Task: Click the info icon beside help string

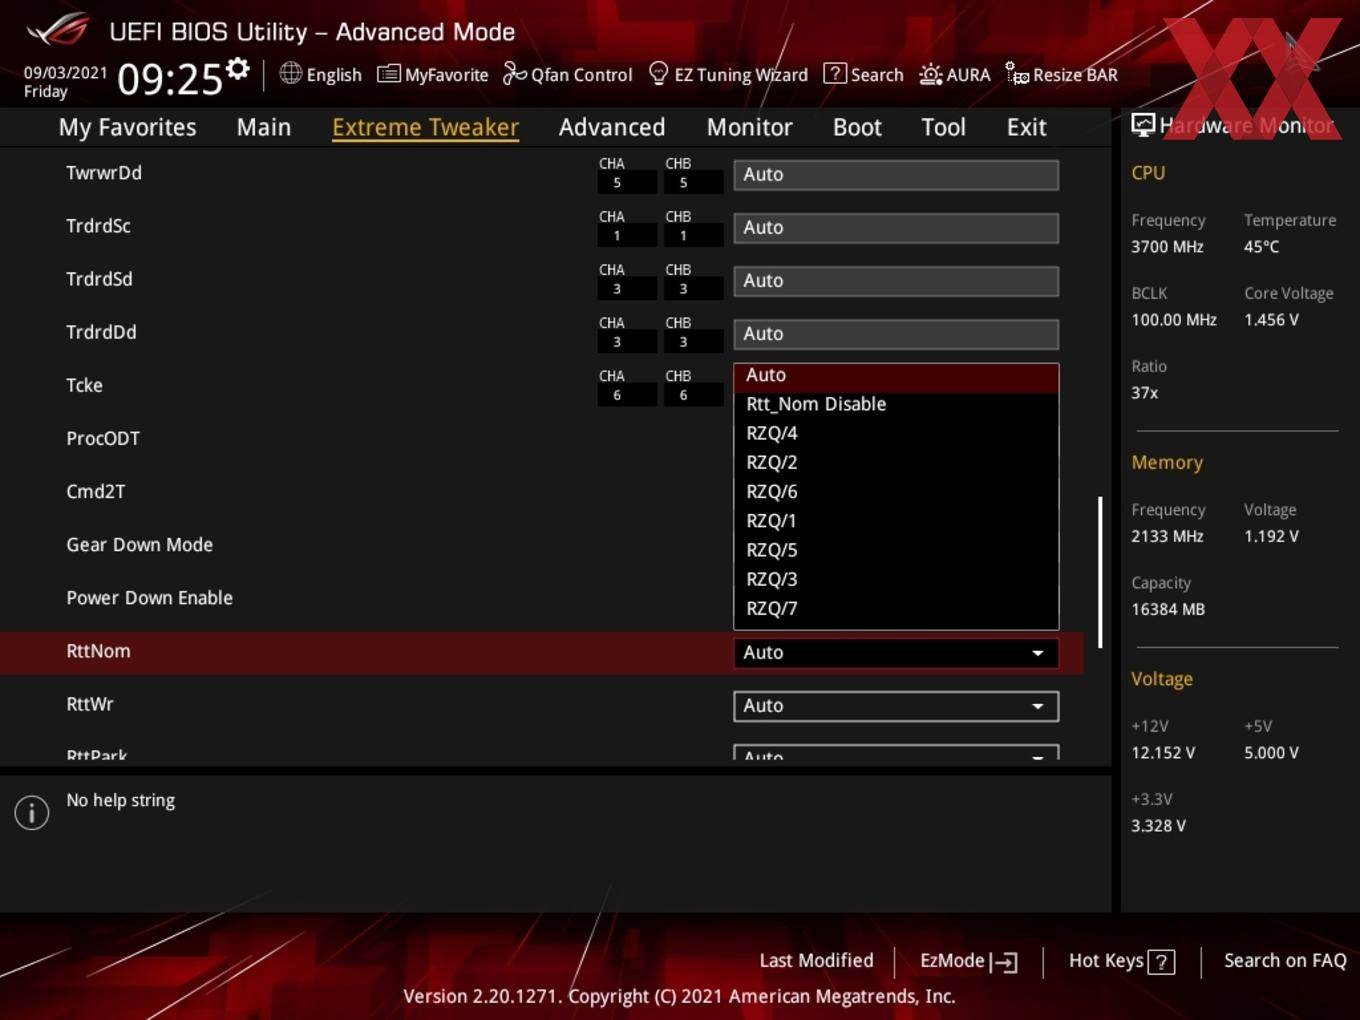Action: point(32,812)
